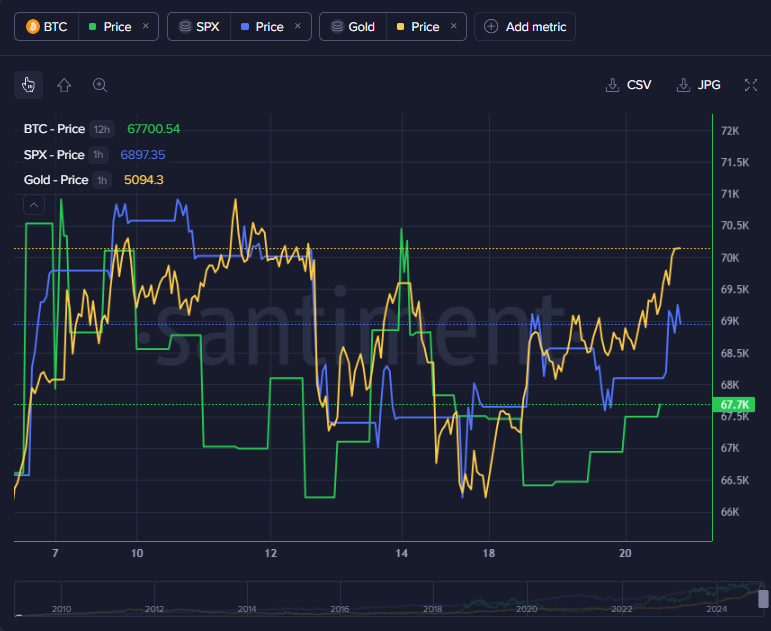Select the Gold Price metric tab
The height and width of the screenshot is (631, 771).
click(424, 27)
